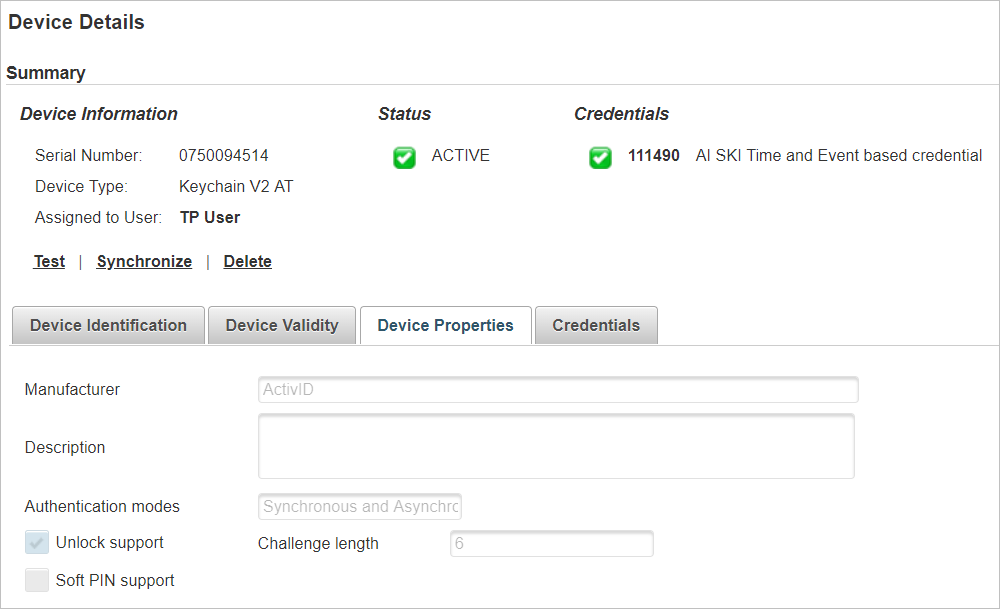Click the Device Information heading

[x=99, y=114]
